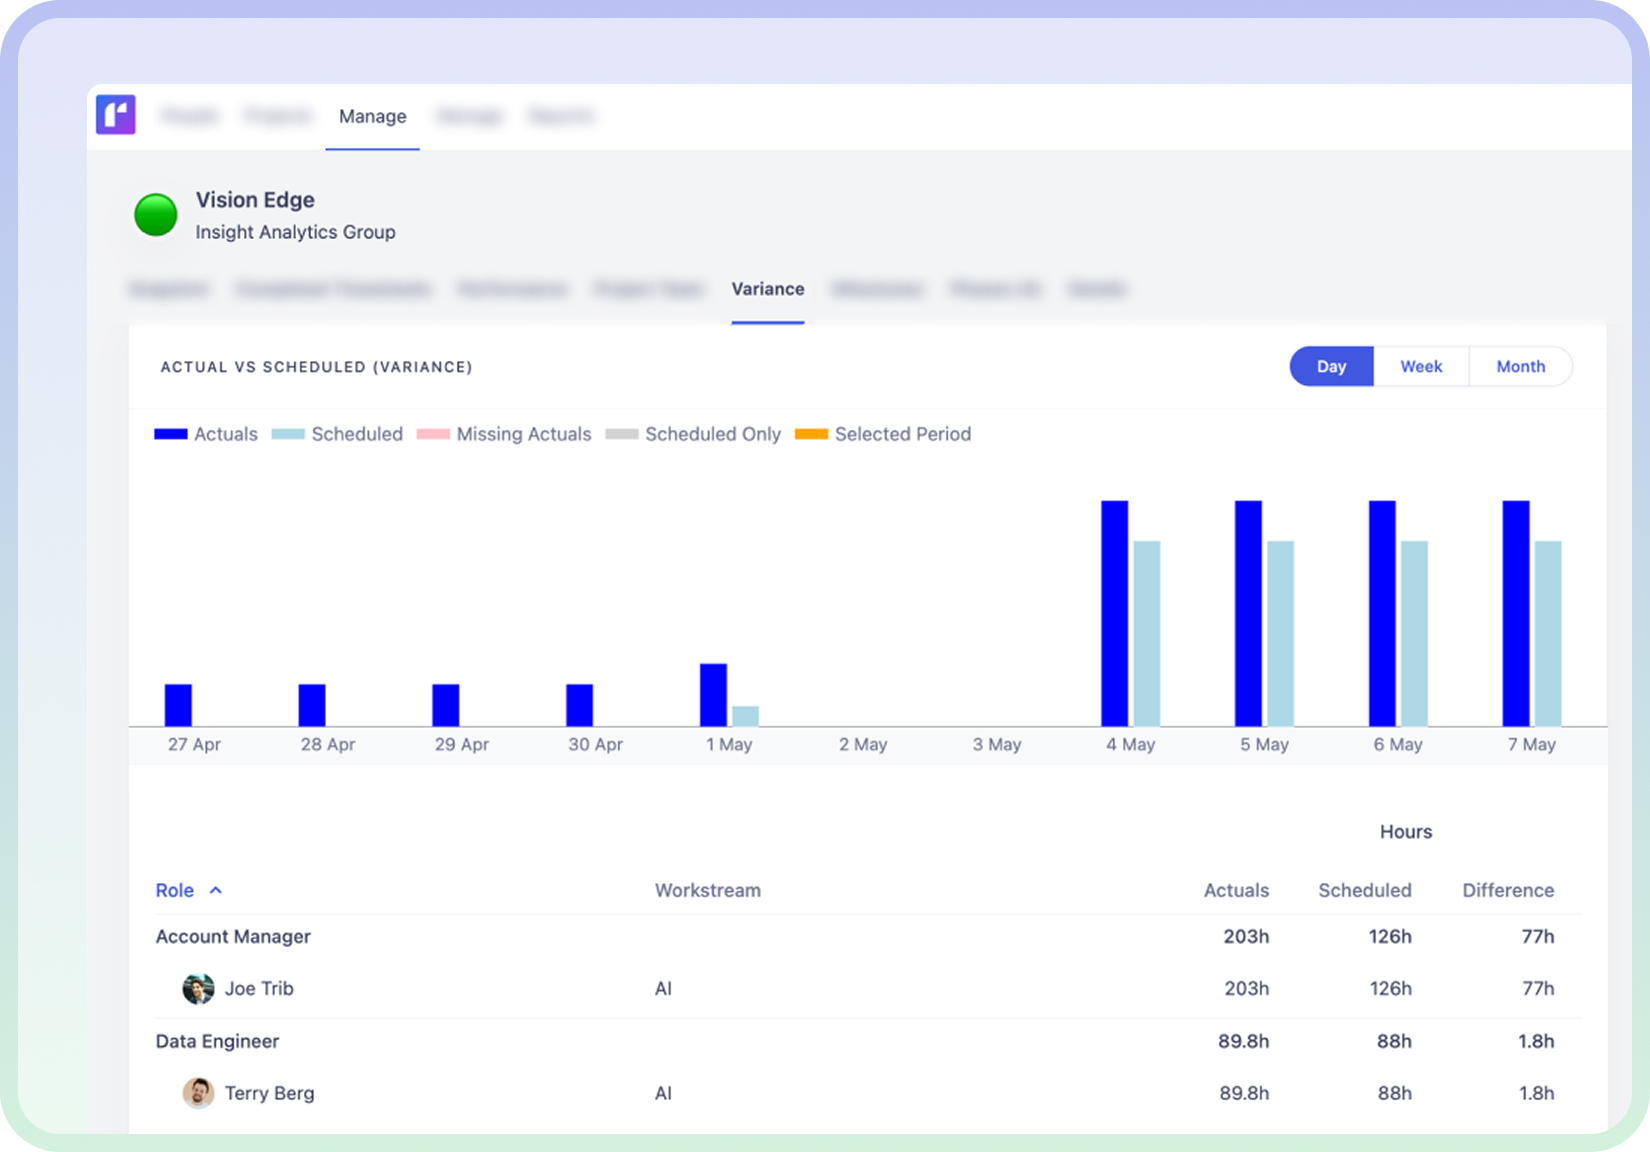Click the 3 May axis label
Viewport: 1650px width, 1152px height.
(x=997, y=744)
